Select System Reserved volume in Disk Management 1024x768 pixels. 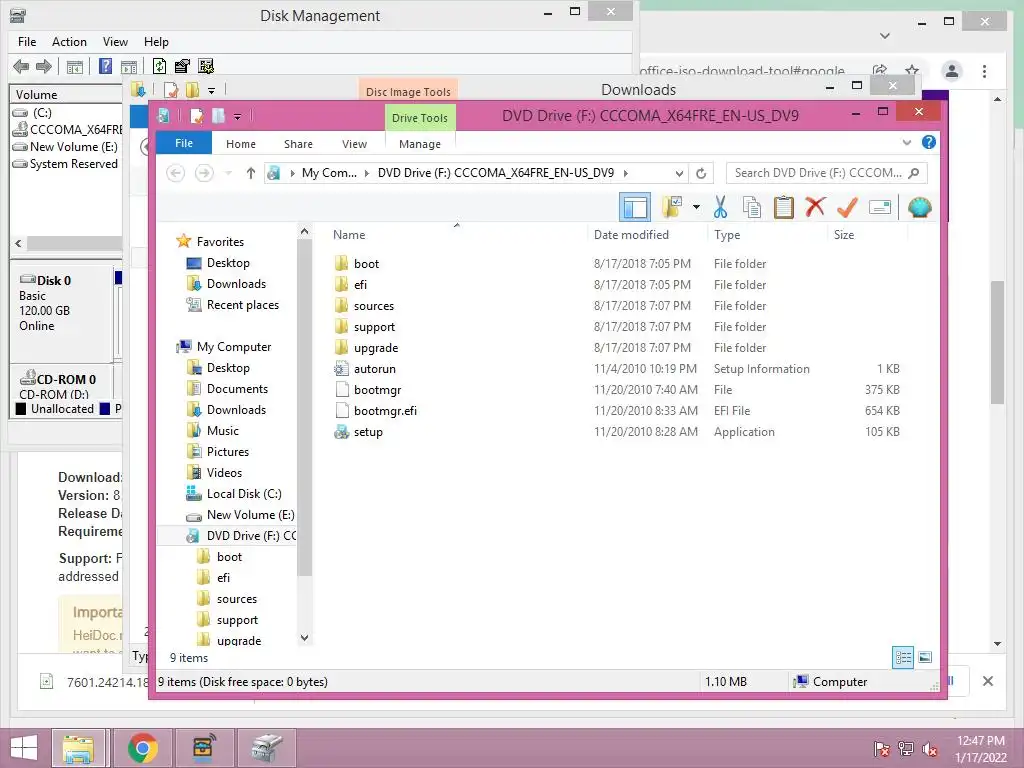(73, 164)
